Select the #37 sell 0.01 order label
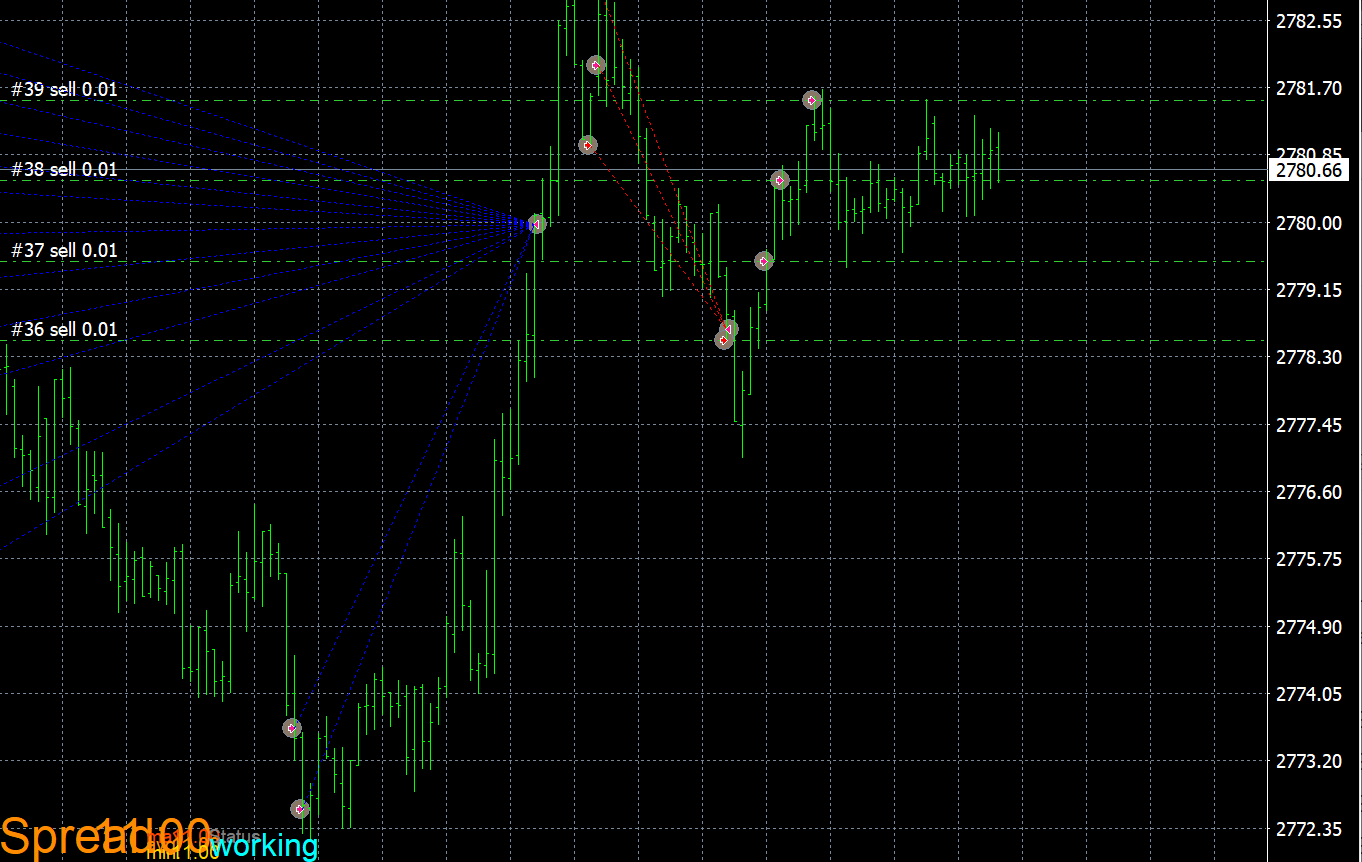Image resolution: width=1362 pixels, height=862 pixels. click(x=64, y=250)
